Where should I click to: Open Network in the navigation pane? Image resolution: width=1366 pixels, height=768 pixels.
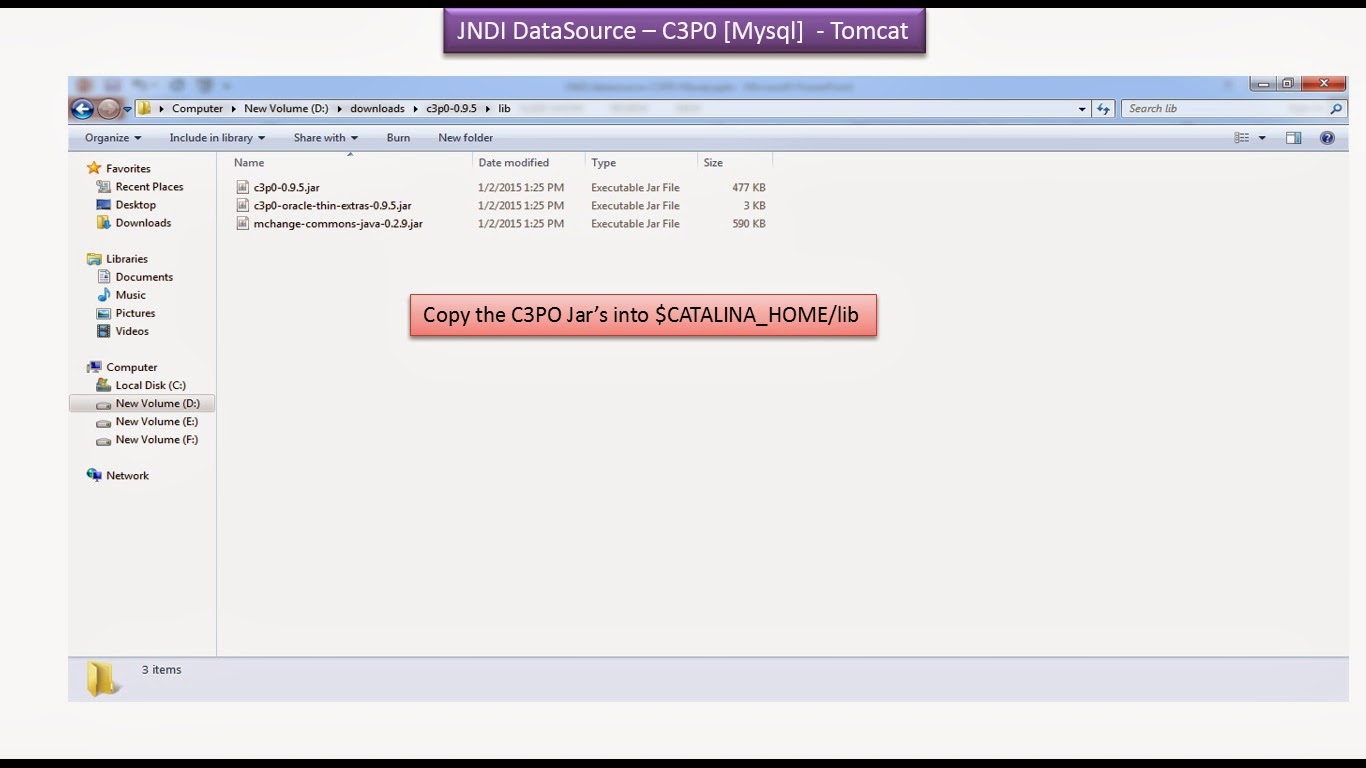point(127,476)
